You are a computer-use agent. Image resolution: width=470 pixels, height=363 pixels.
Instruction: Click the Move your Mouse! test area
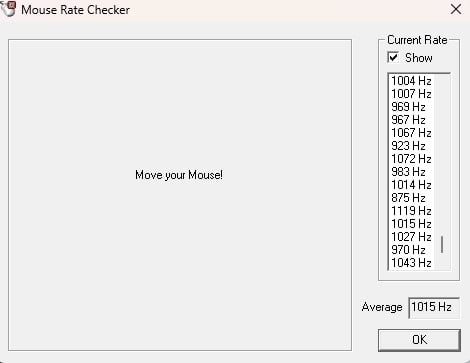point(180,195)
